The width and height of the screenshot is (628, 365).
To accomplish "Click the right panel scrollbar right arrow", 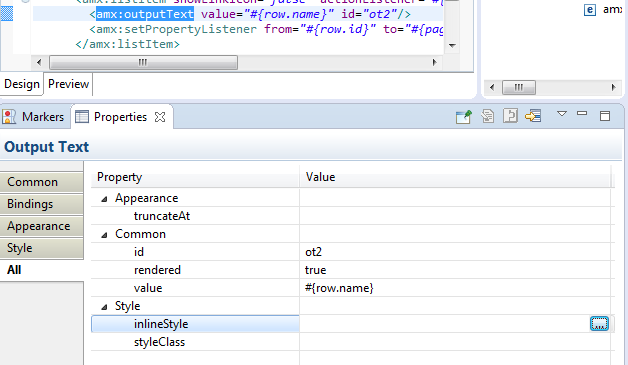I will tap(613, 87).
